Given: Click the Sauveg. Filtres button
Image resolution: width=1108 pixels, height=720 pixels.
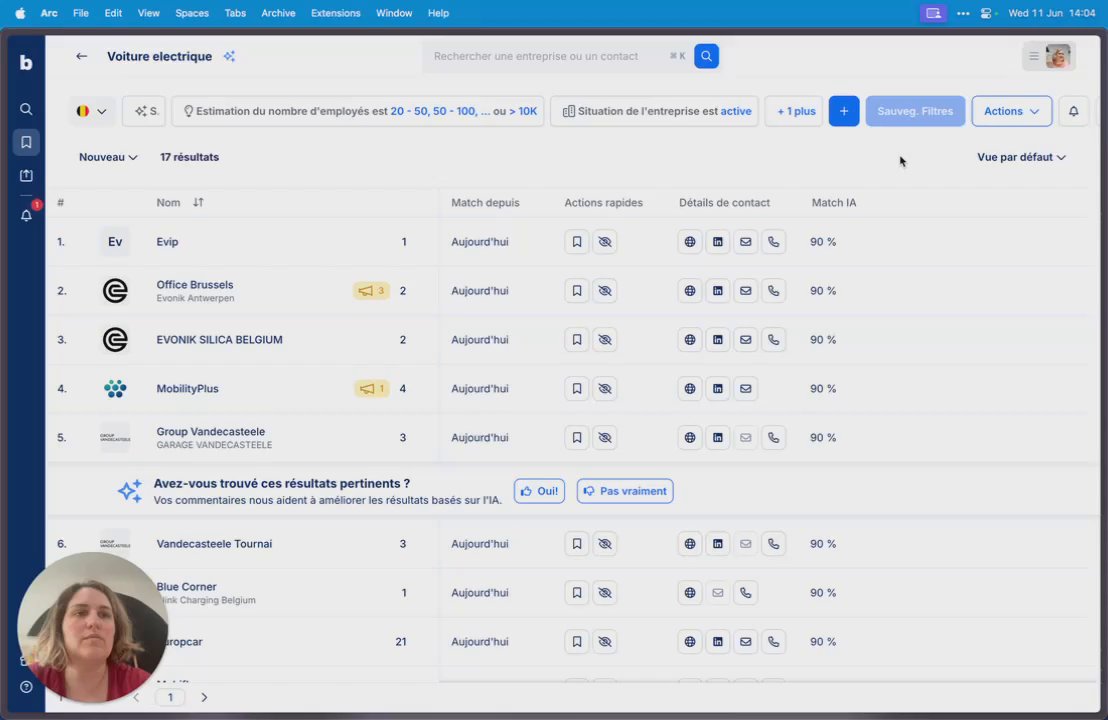Looking at the screenshot, I should tap(915, 111).
